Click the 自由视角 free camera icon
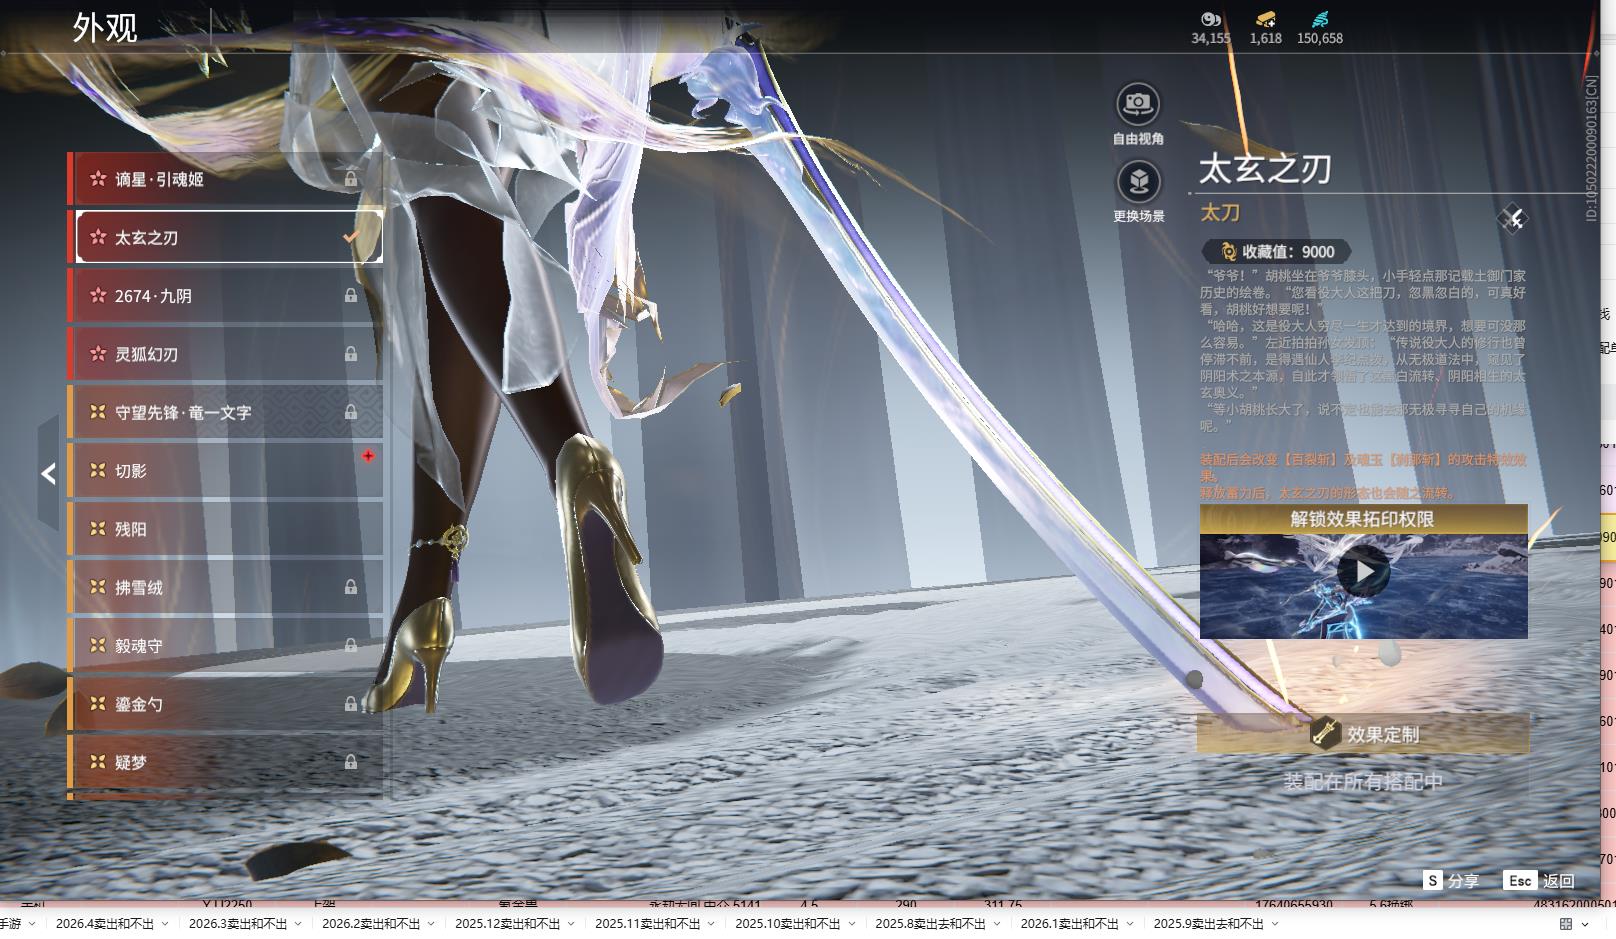This screenshot has width=1616, height=939. (1137, 104)
